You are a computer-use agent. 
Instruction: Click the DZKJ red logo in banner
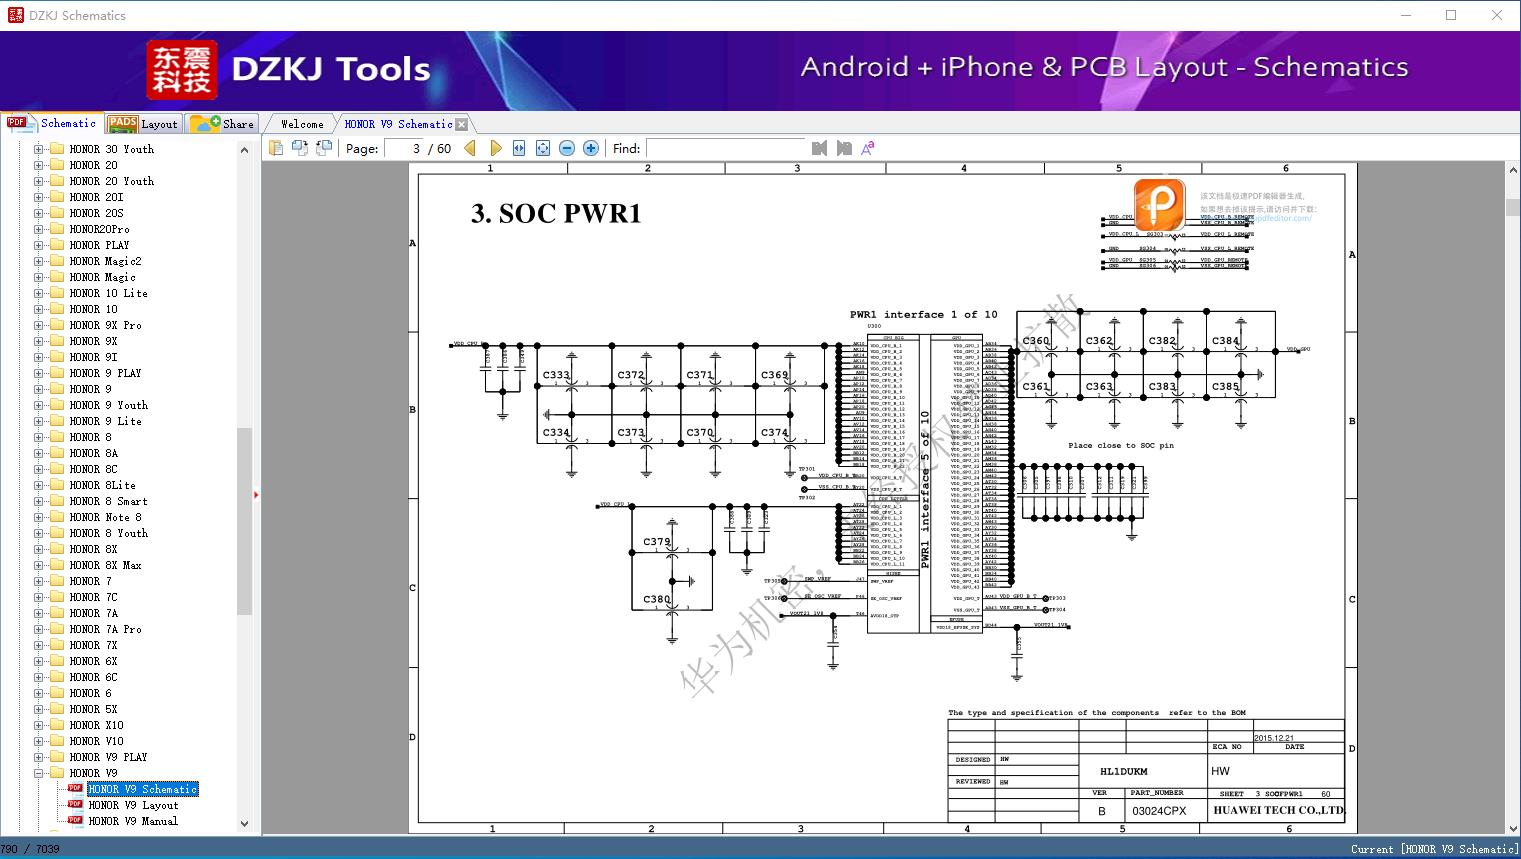point(181,70)
